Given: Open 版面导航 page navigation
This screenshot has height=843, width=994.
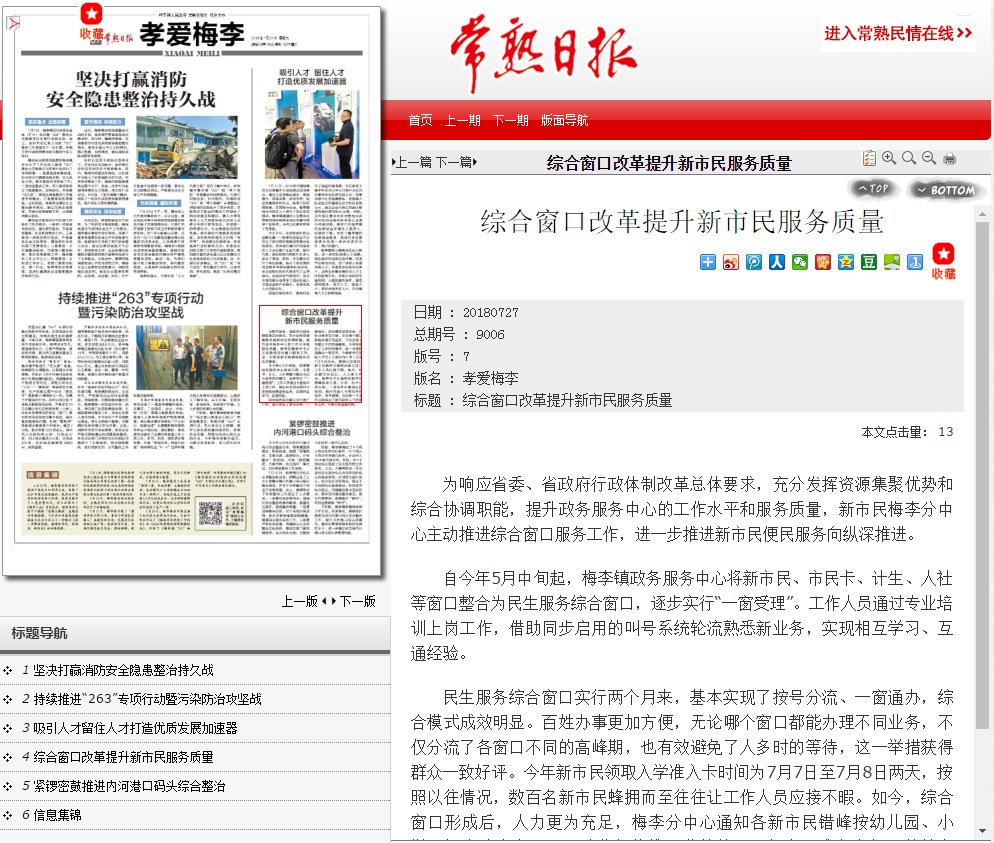Looking at the screenshot, I should click(564, 120).
